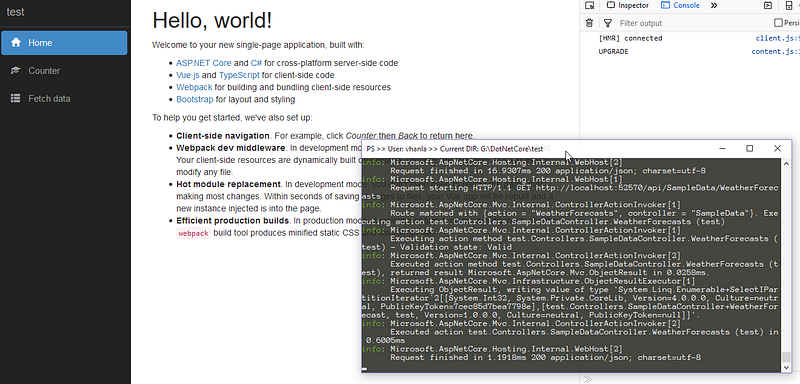Click the 'Client-side navigation' bold text
800x384 pixels.
[222, 136]
